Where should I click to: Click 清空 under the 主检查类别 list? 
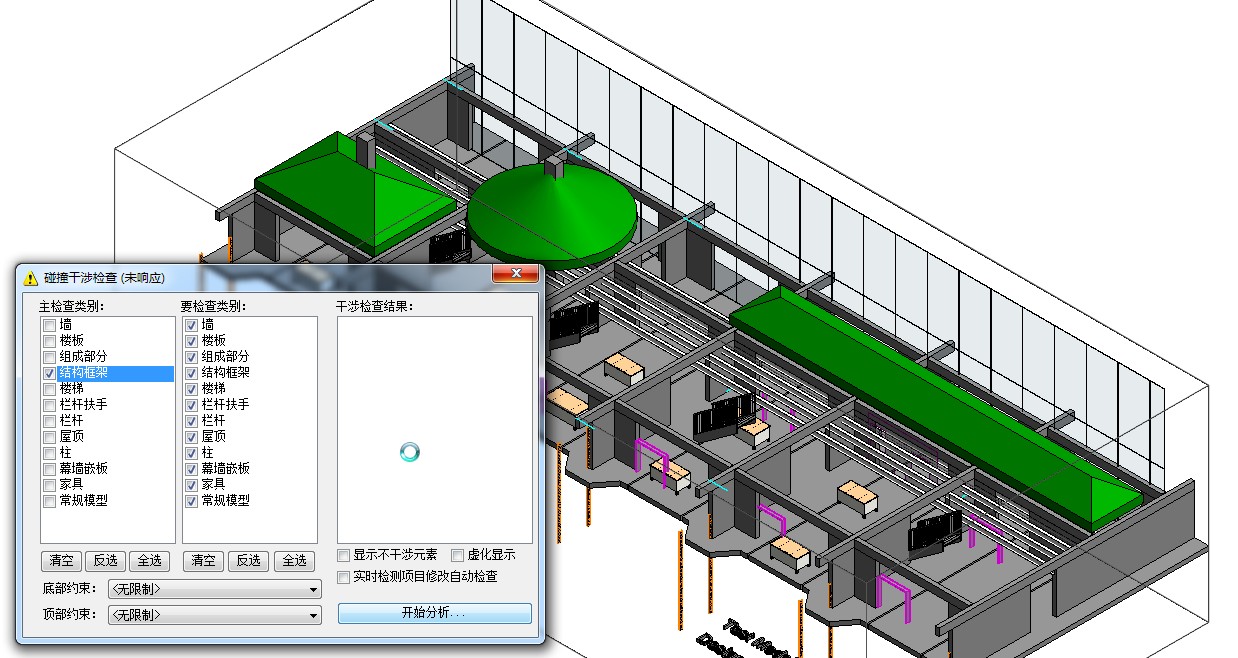61,561
